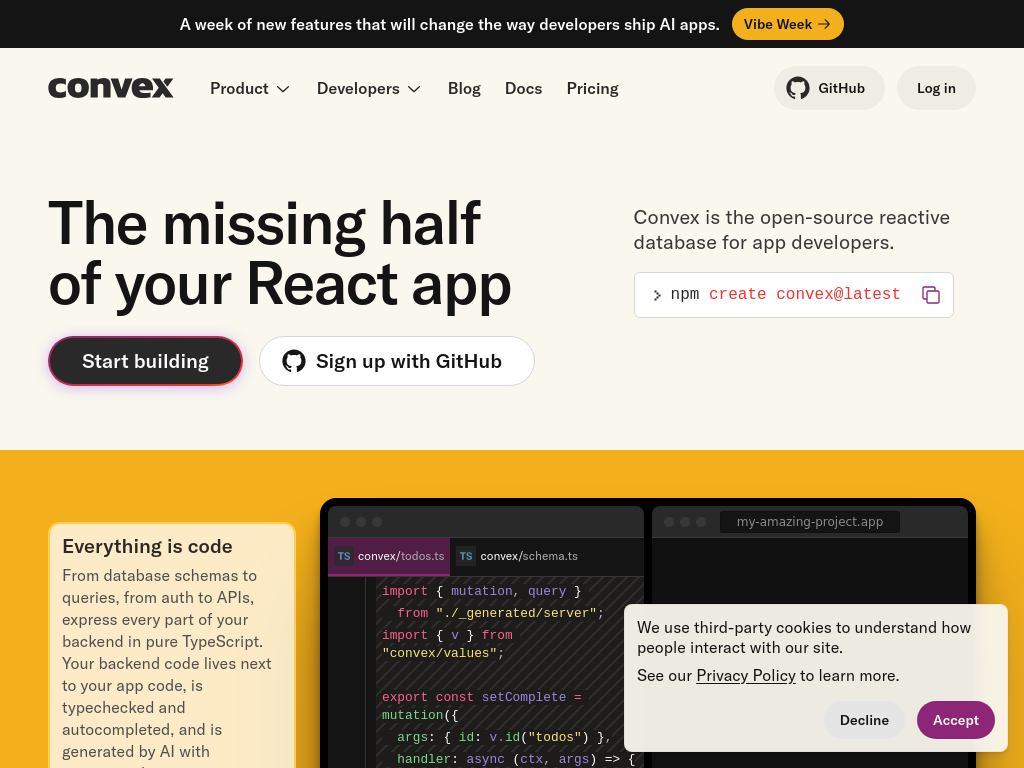Viewport: 1024px width, 768px height.
Task: Open the Privacy Policy link
Action: click(746, 676)
